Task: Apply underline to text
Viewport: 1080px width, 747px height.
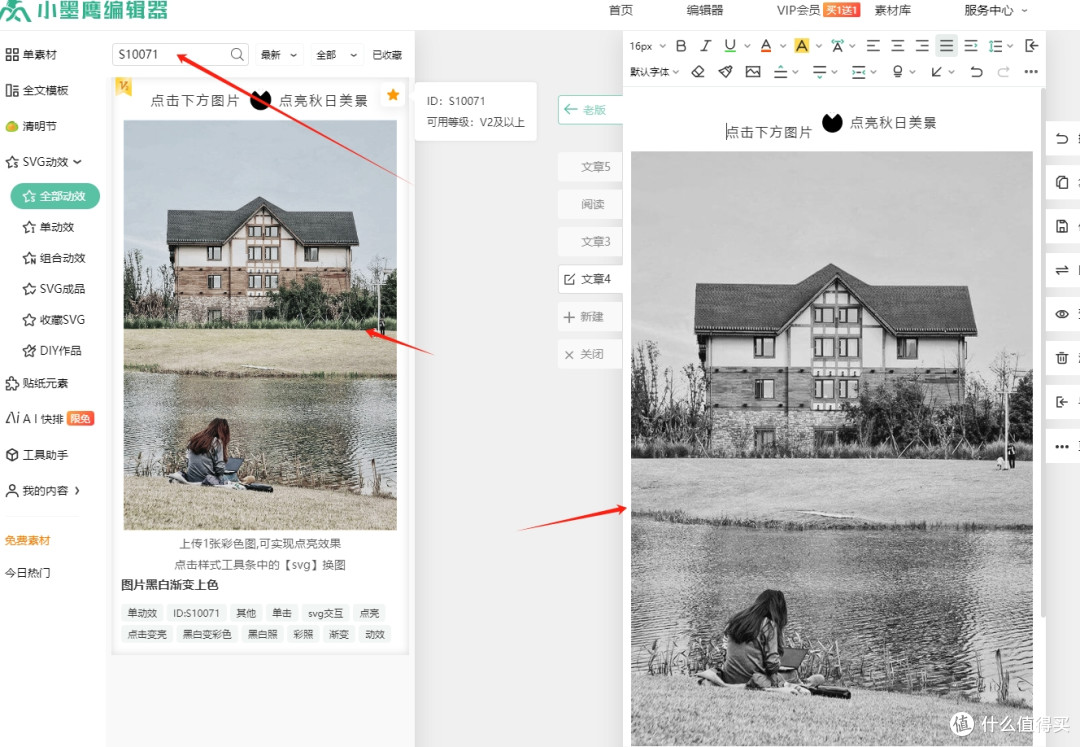Action: (x=730, y=46)
